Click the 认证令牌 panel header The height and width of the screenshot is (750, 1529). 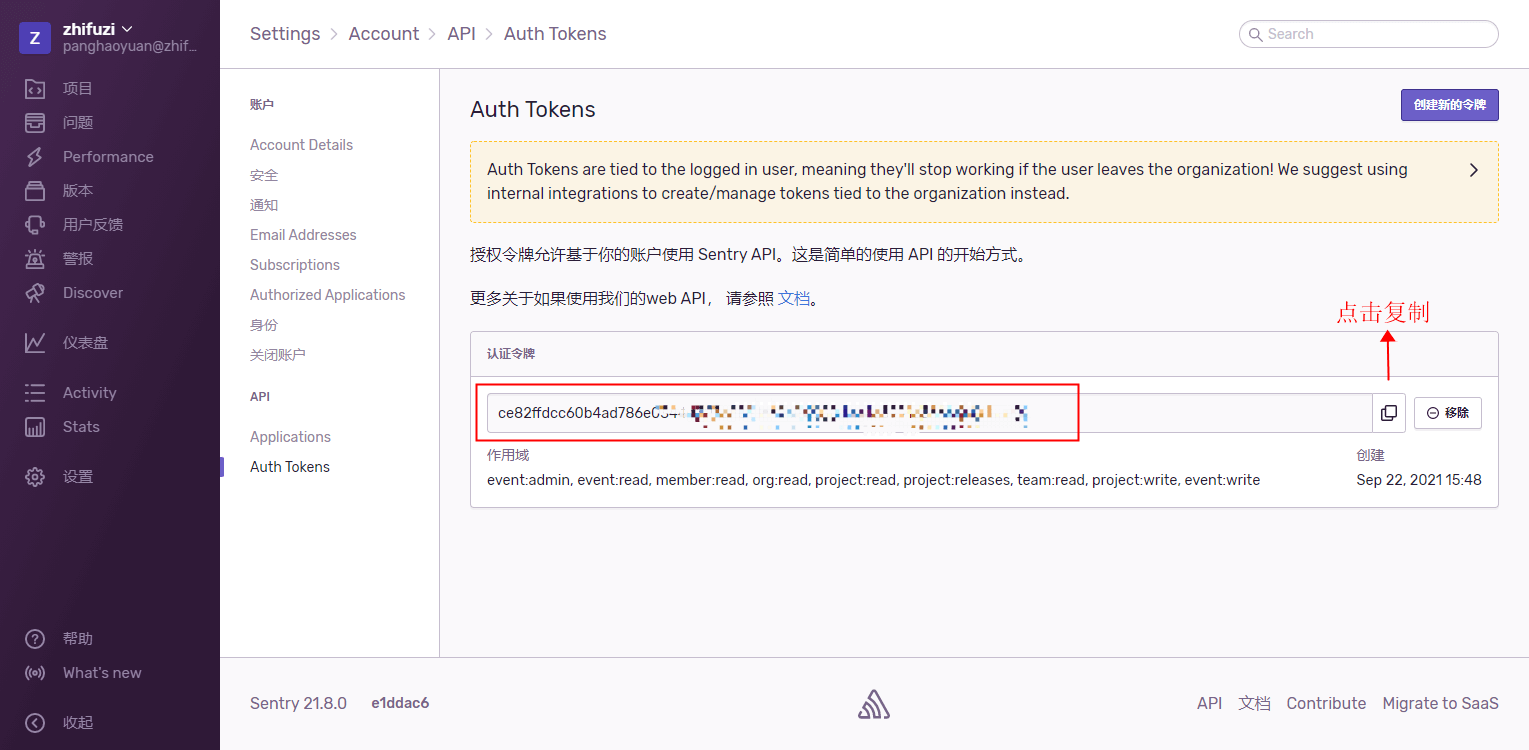[984, 354]
